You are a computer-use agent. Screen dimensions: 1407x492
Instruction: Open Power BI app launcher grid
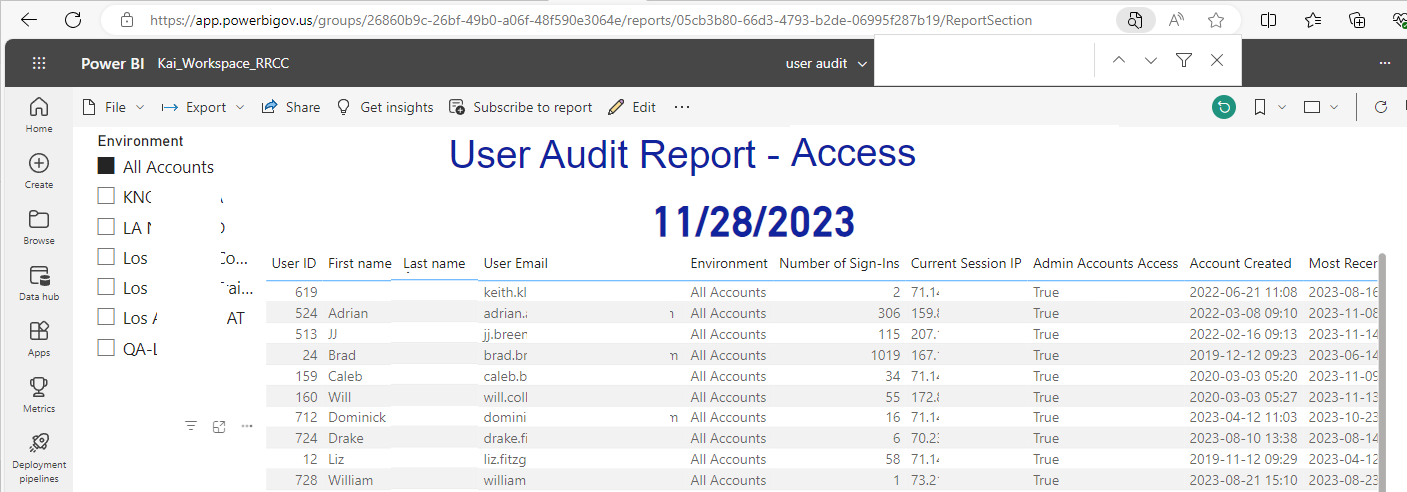click(x=39, y=63)
